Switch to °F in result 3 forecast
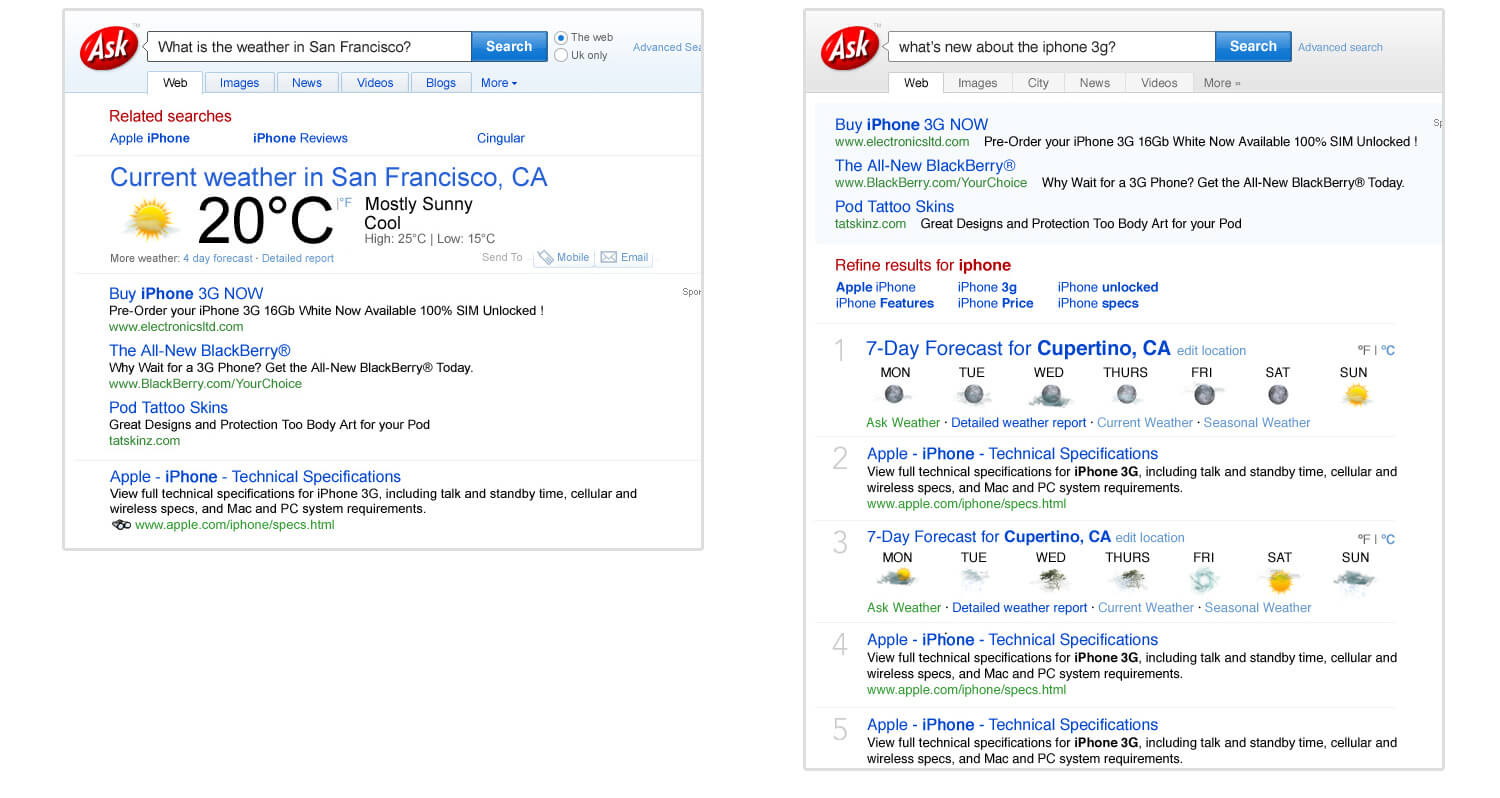 pyautogui.click(x=1364, y=539)
